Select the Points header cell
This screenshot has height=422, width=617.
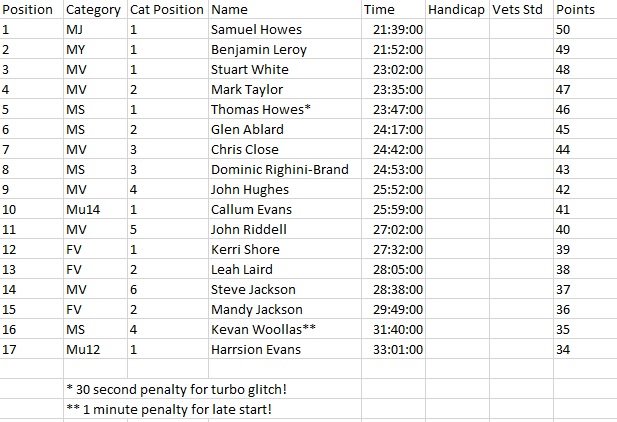577,10
